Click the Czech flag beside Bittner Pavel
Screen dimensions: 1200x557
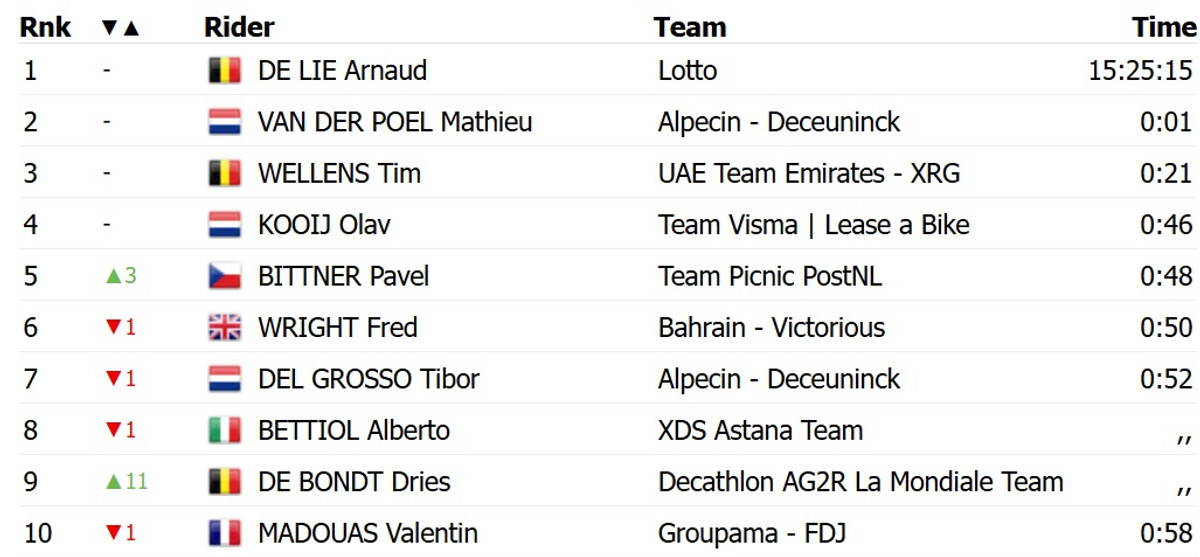(225, 276)
